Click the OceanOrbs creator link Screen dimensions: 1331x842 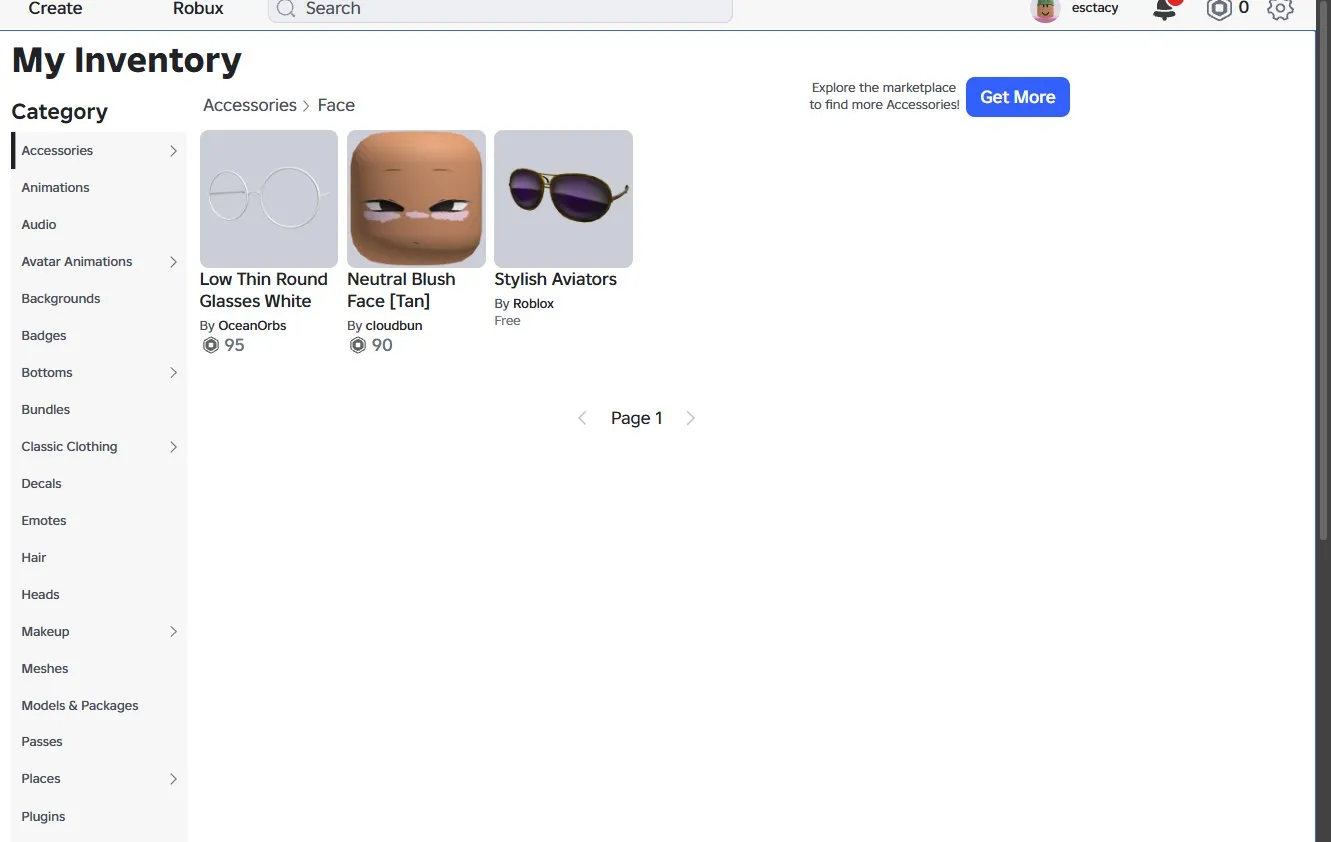(x=252, y=326)
